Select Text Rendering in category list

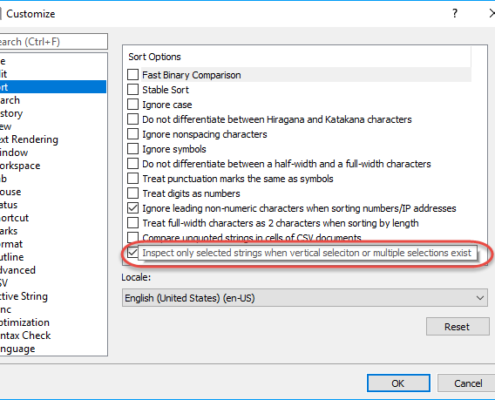coord(29,139)
